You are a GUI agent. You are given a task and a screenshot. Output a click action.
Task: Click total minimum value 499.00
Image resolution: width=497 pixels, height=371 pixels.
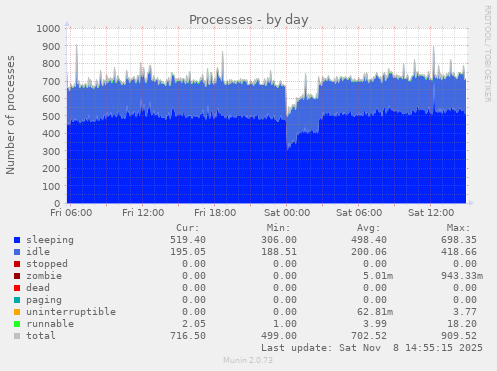tap(279, 336)
